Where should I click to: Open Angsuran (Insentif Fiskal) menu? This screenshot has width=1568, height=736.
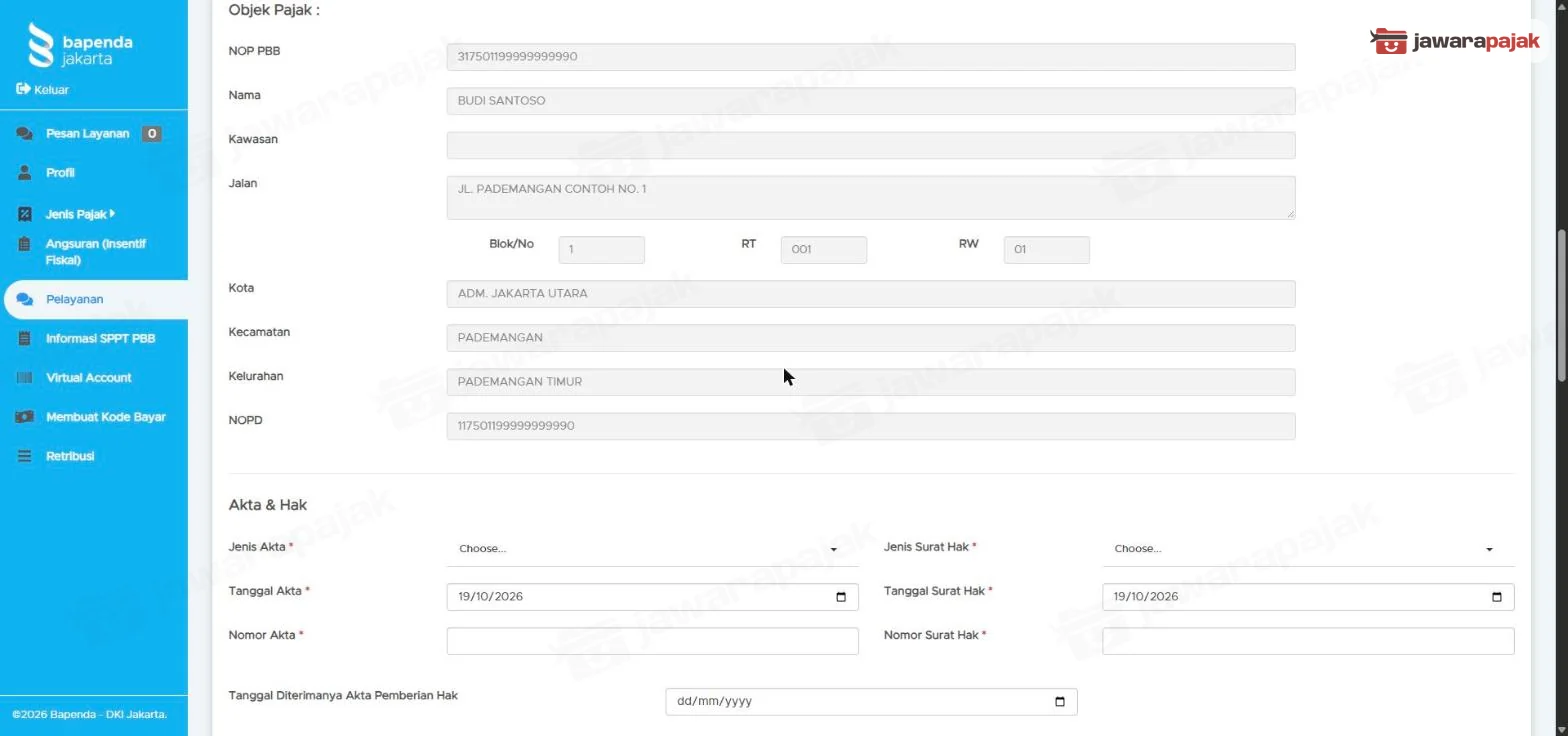(x=96, y=252)
